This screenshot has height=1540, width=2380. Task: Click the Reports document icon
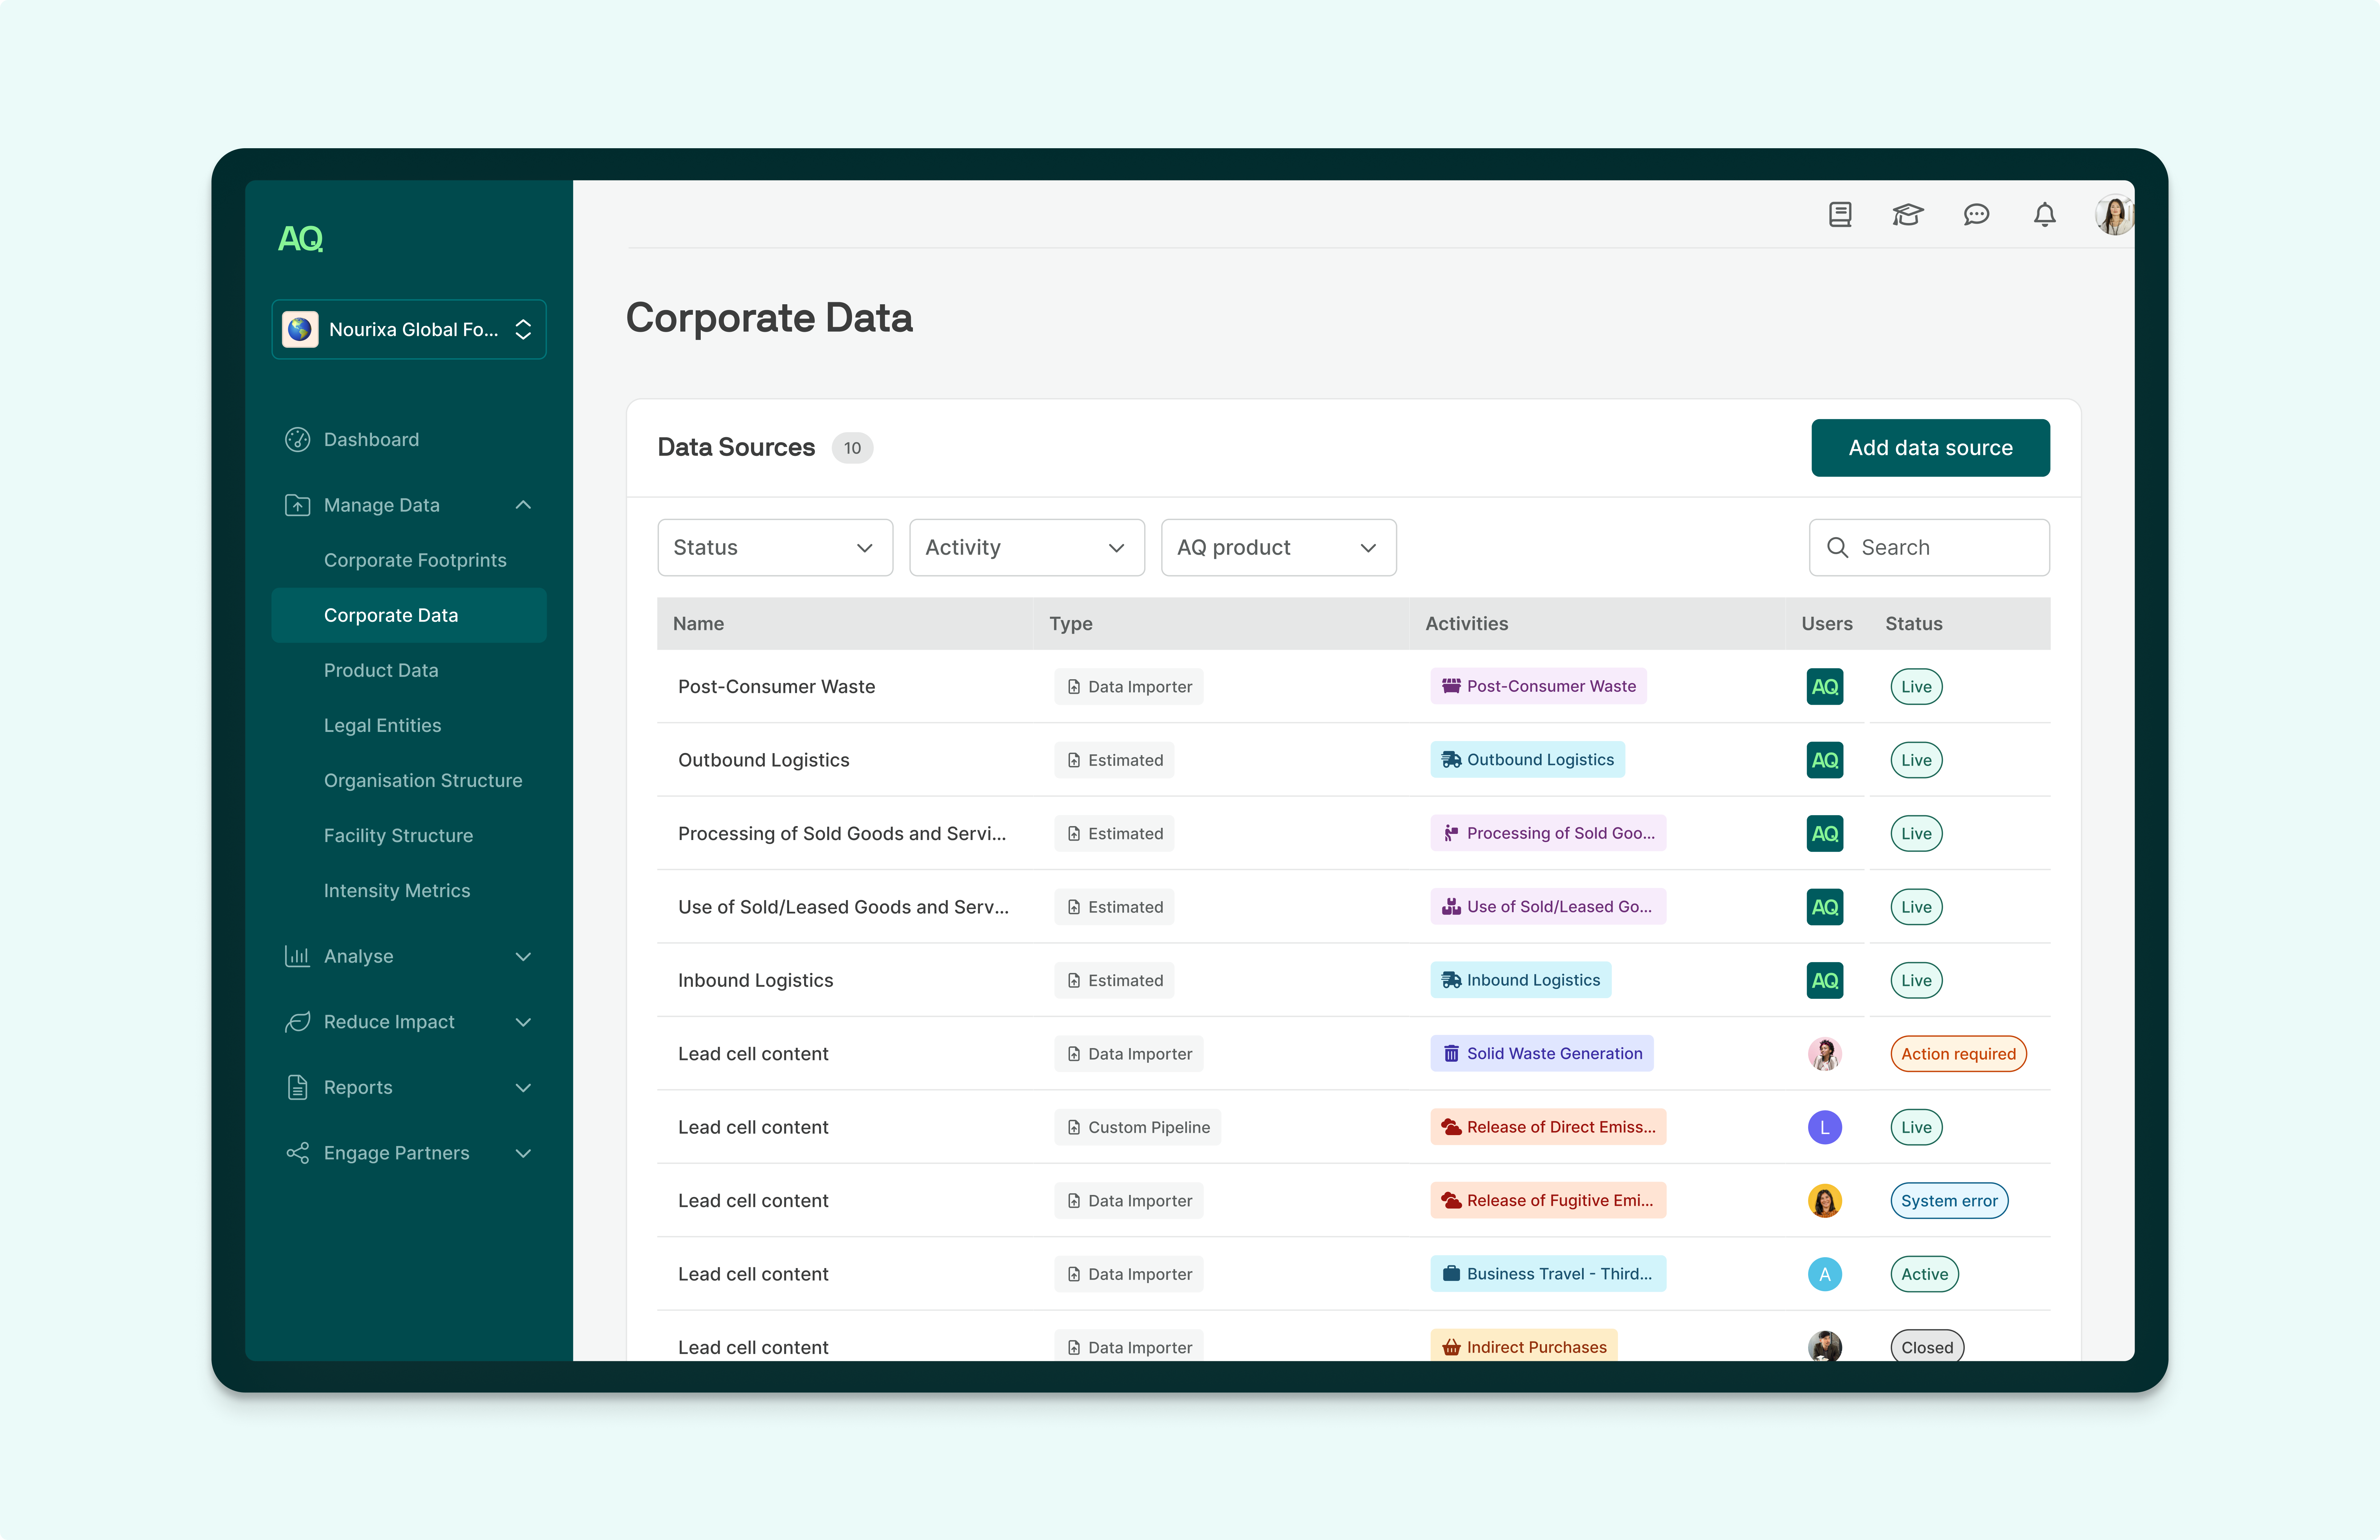[x=297, y=1087]
